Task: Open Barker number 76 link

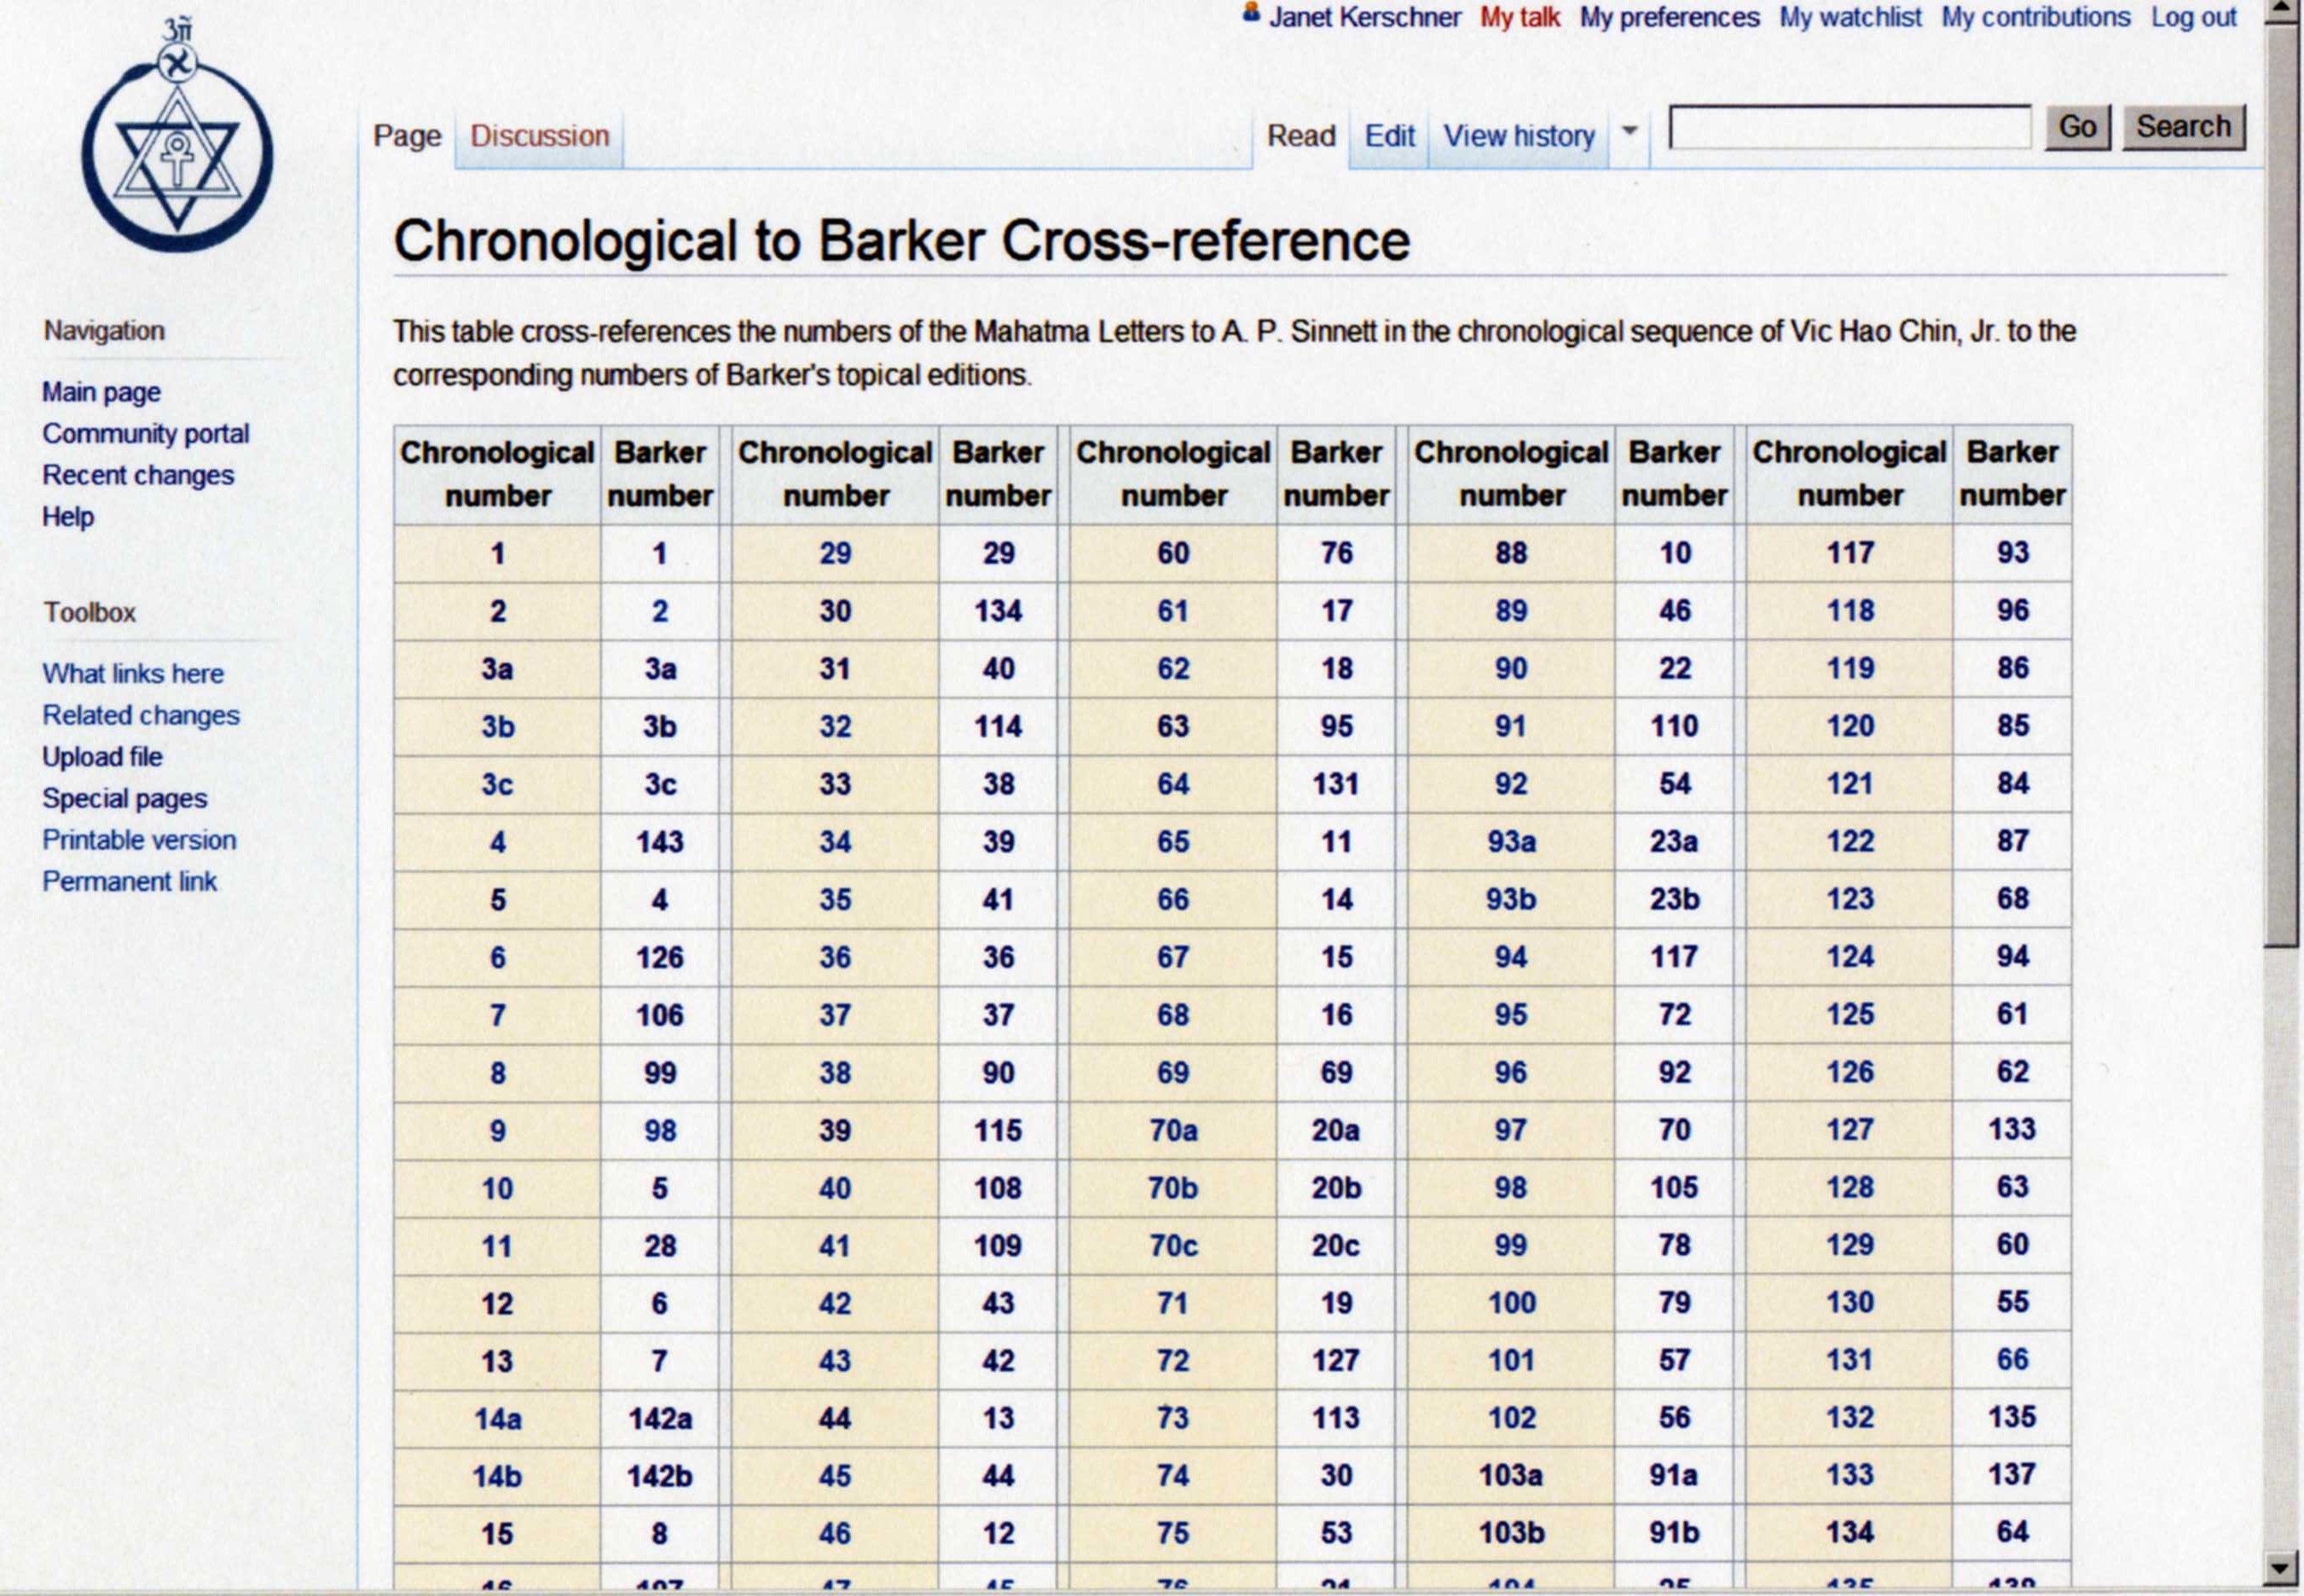Action: (1336, 553)
